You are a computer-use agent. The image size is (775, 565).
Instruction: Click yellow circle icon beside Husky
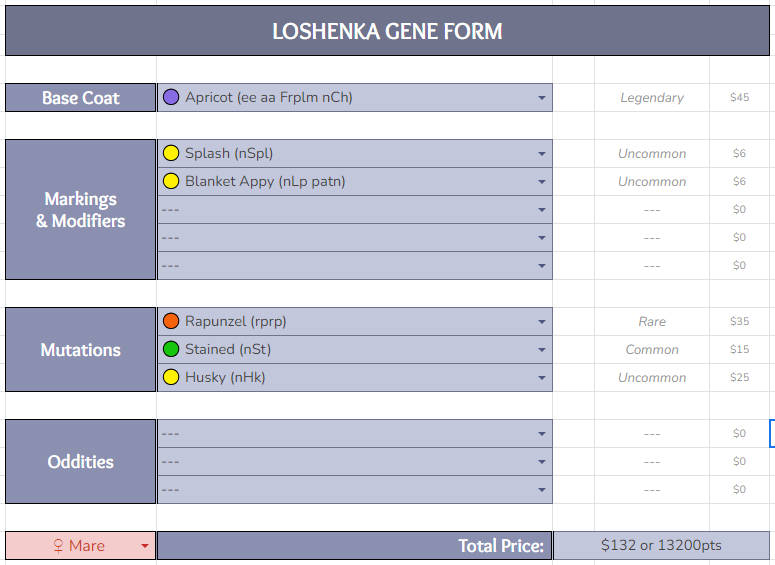click(170, 378)
